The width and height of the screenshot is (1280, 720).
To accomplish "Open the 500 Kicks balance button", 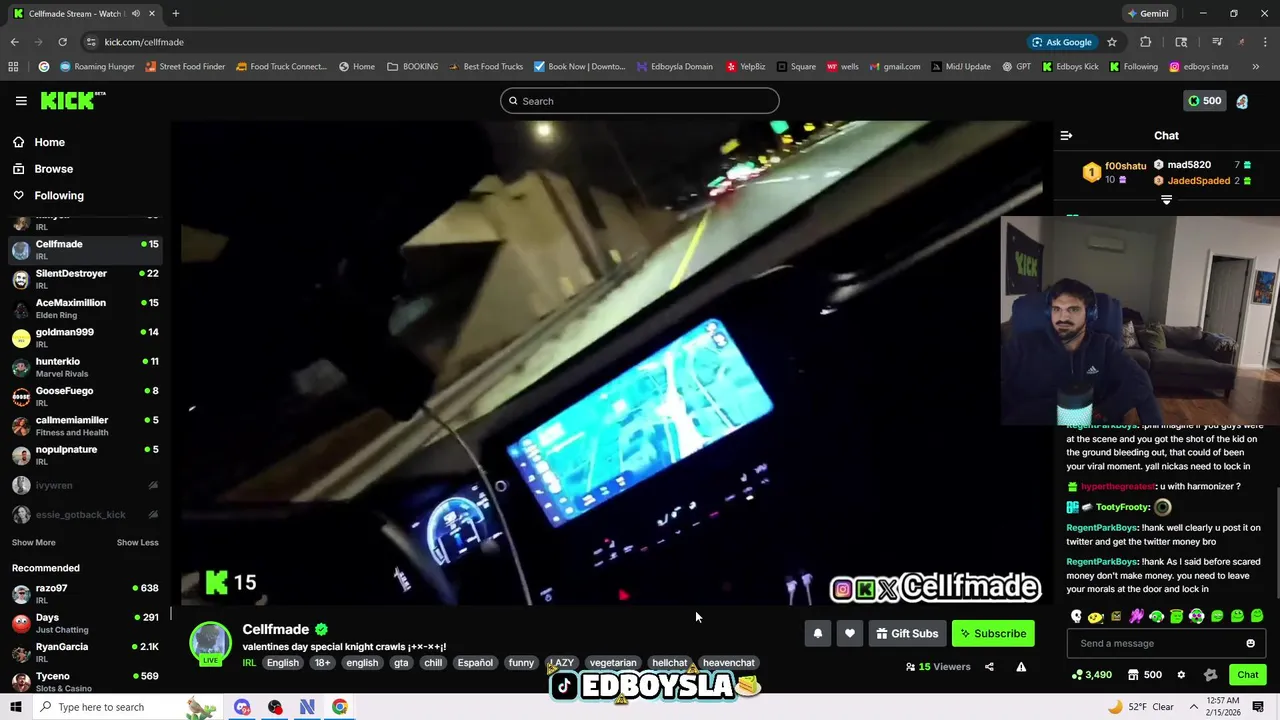I will (1204, 101).
